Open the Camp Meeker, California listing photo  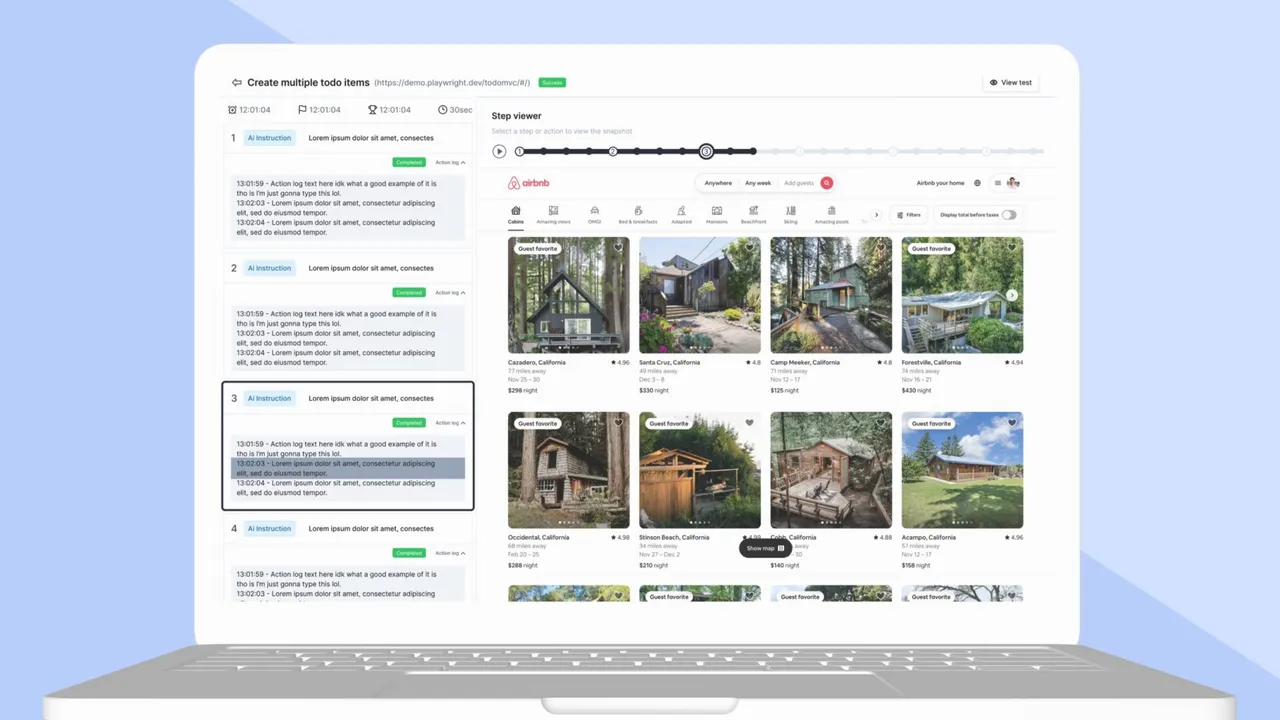(831, 295)
